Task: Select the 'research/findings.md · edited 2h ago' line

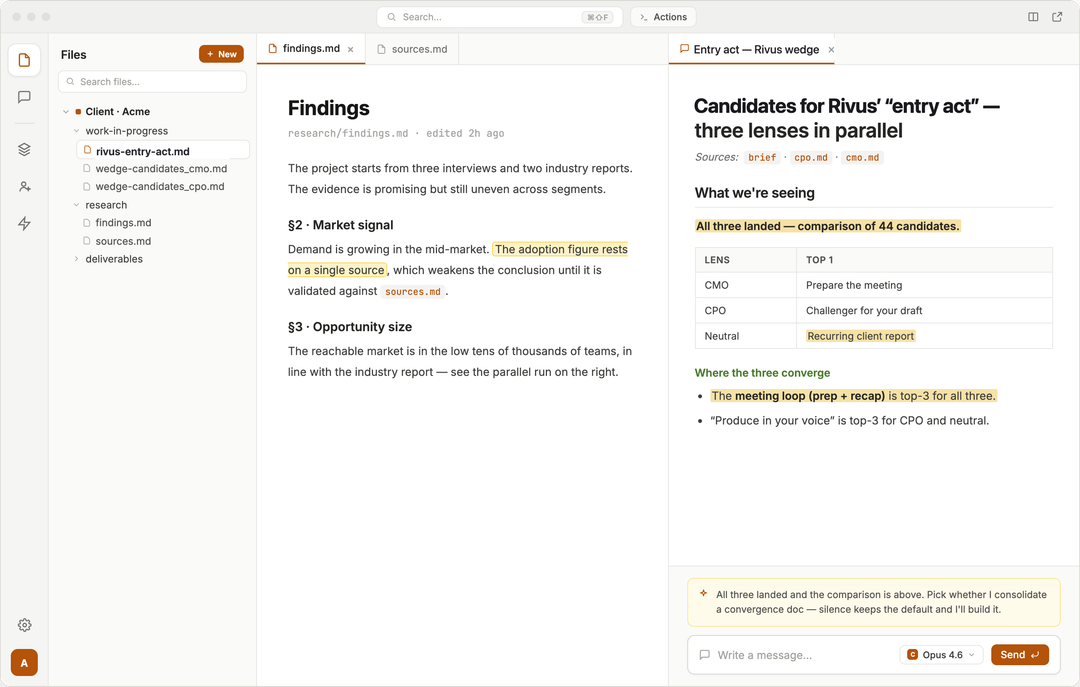Action: point(396,134)
